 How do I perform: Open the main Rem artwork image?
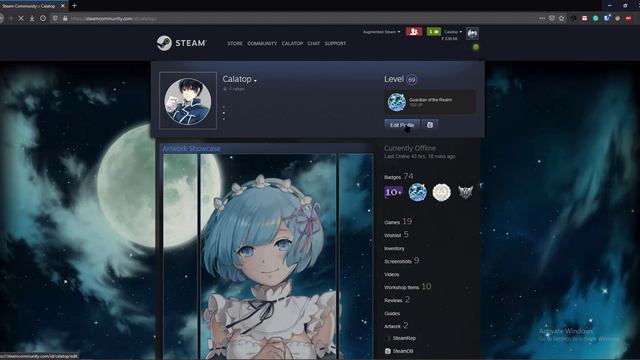coord(268,256)
